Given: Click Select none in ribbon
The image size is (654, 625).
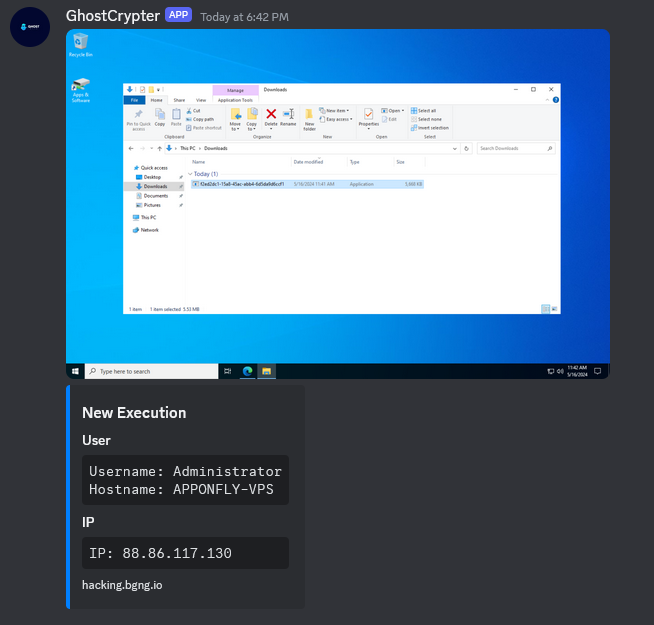Looking at the screenshot, I should coord(426,119).
